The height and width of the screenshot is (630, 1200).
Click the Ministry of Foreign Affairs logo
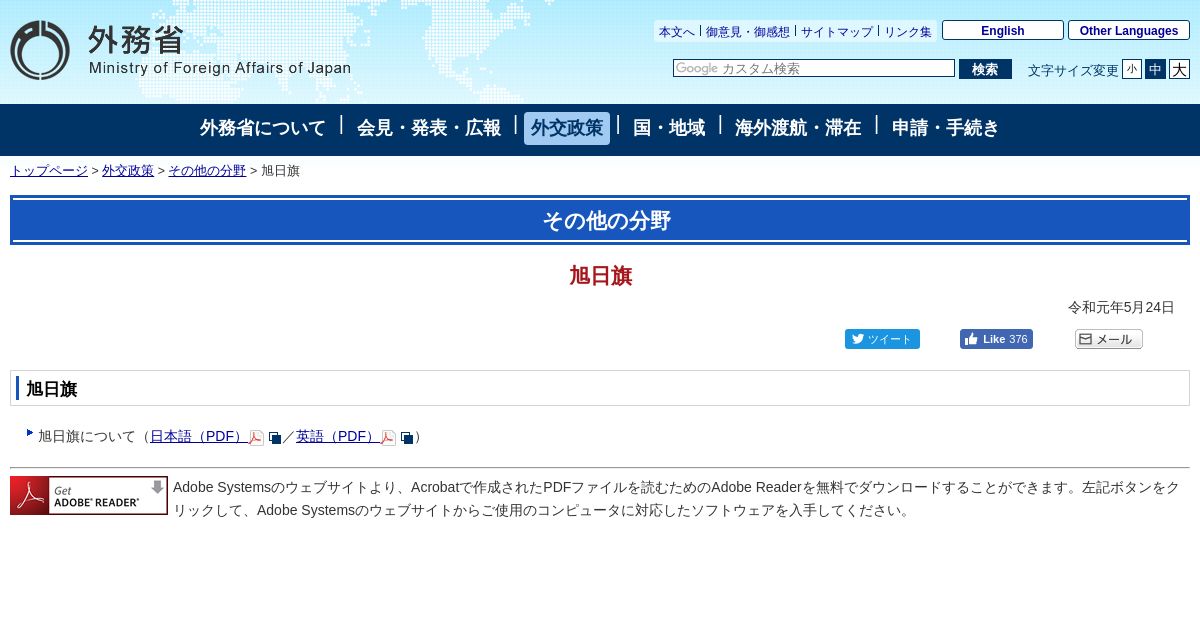click(x=181, y=50)
